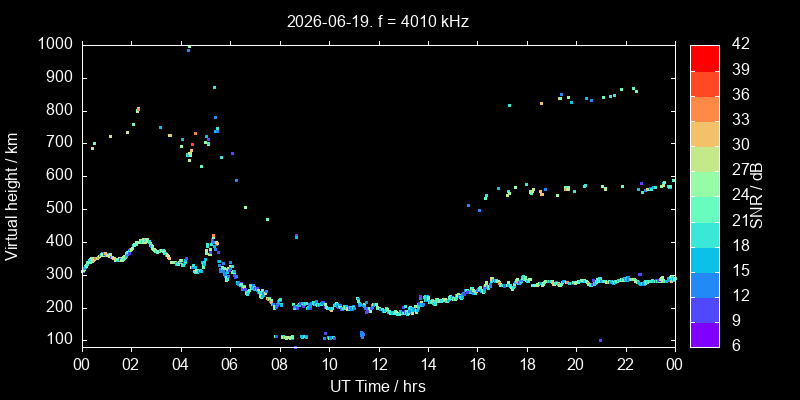Select the red 39-42 dB colorbar segment
The width and height of the screenshot is (800, 400).
[705, 58]
